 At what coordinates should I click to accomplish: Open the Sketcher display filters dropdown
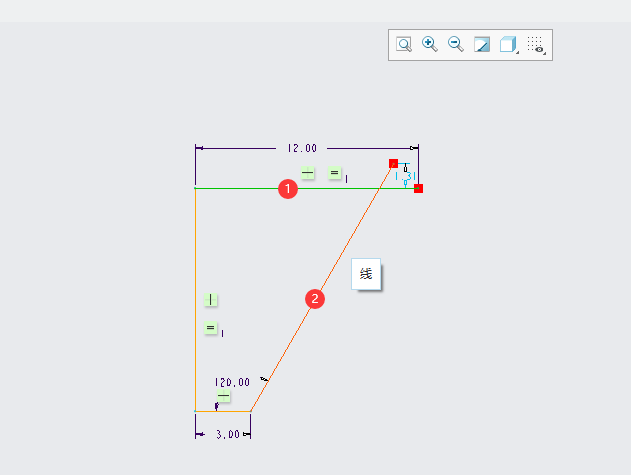pos(536,45)
